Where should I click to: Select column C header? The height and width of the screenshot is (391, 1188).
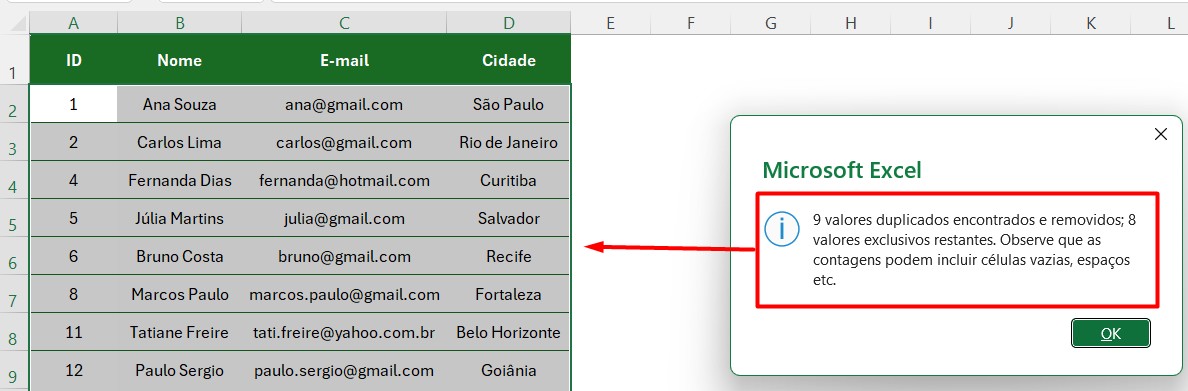tap(344, 23)
